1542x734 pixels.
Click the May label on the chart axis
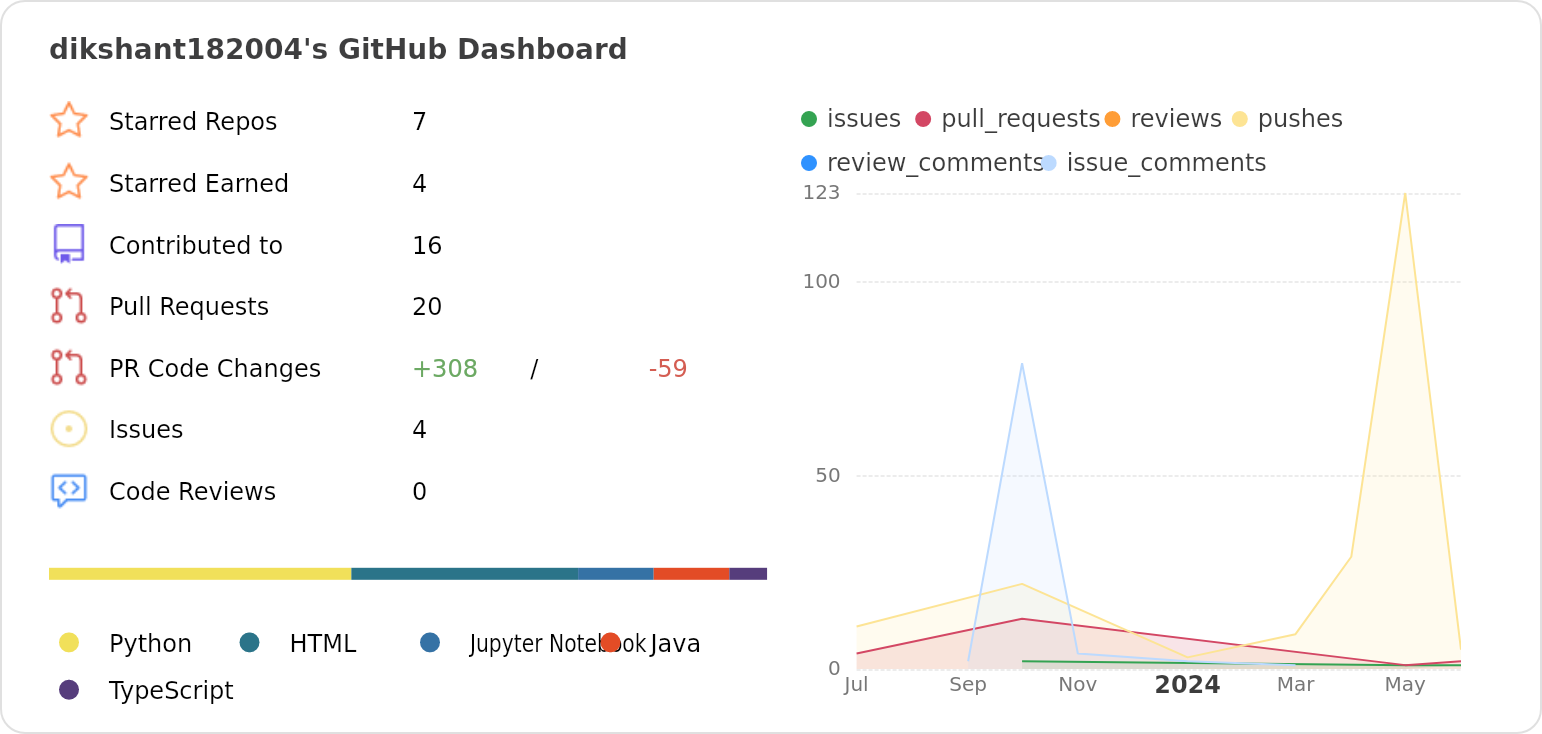1405,685
